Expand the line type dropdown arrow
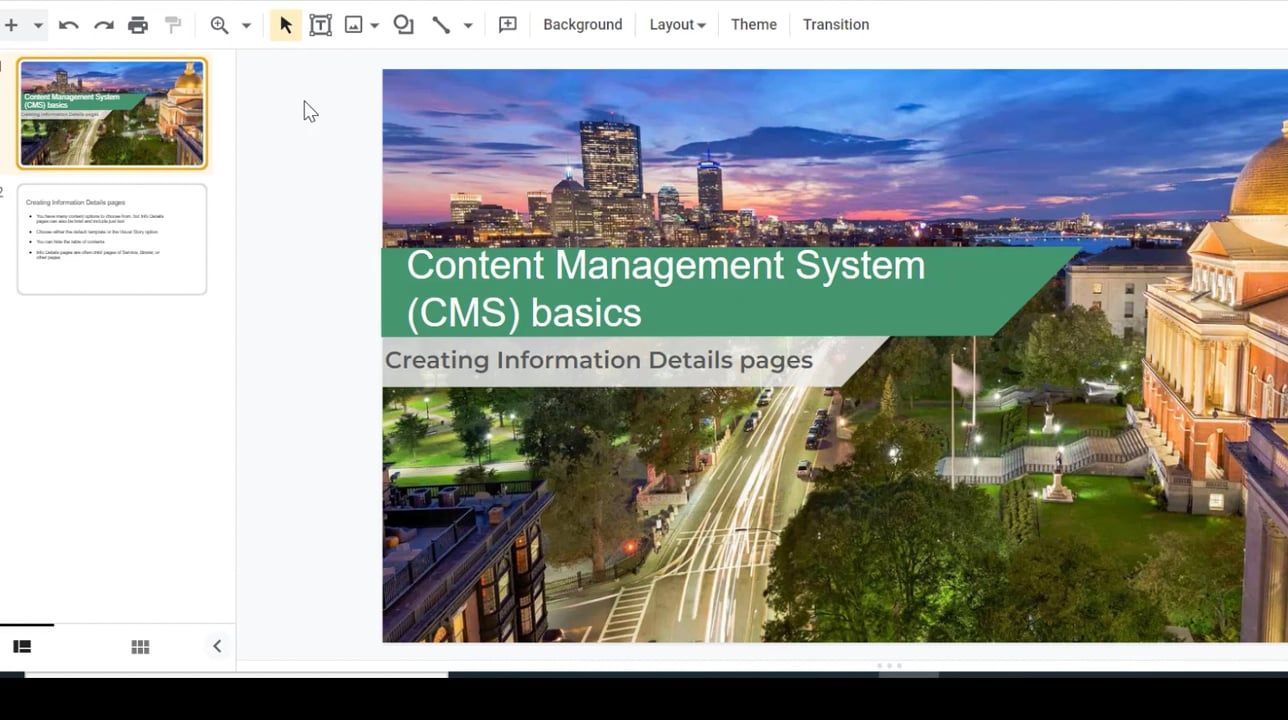Image resolution: width=1288 pixels, height=720 pixels. point(467,25)
